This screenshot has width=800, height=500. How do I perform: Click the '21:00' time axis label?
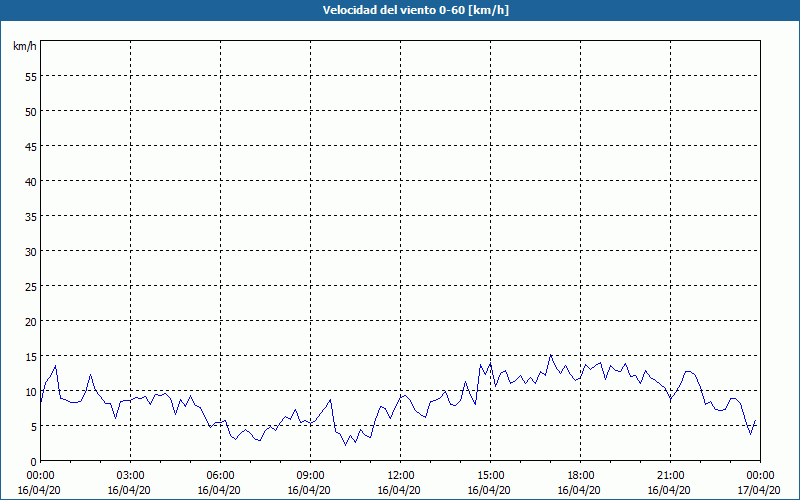670,476
